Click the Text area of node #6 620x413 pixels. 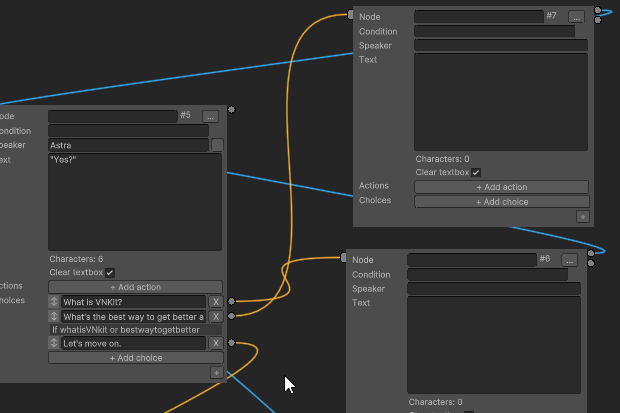(x=496, y=345)
